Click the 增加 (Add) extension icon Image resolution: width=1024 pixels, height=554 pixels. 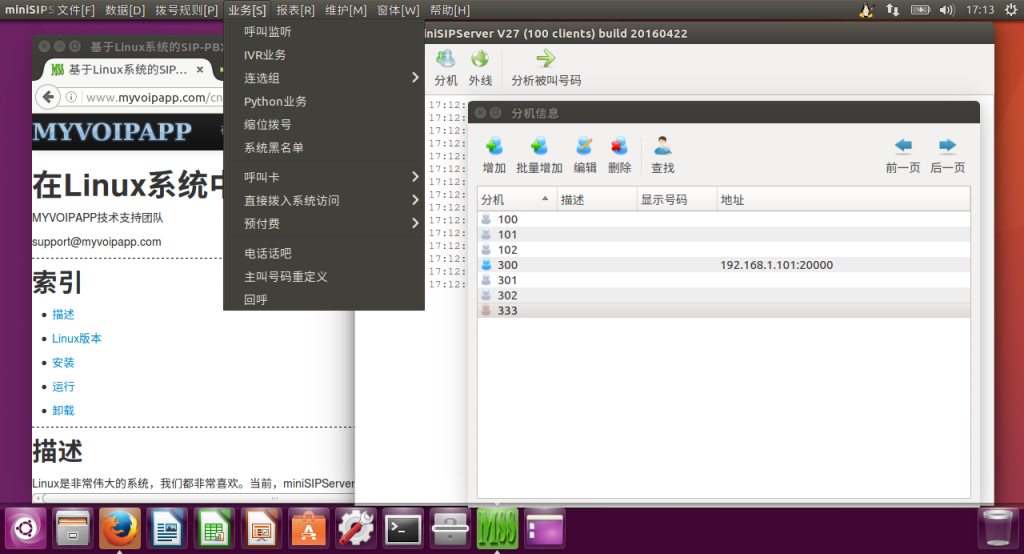coord(494,147)
